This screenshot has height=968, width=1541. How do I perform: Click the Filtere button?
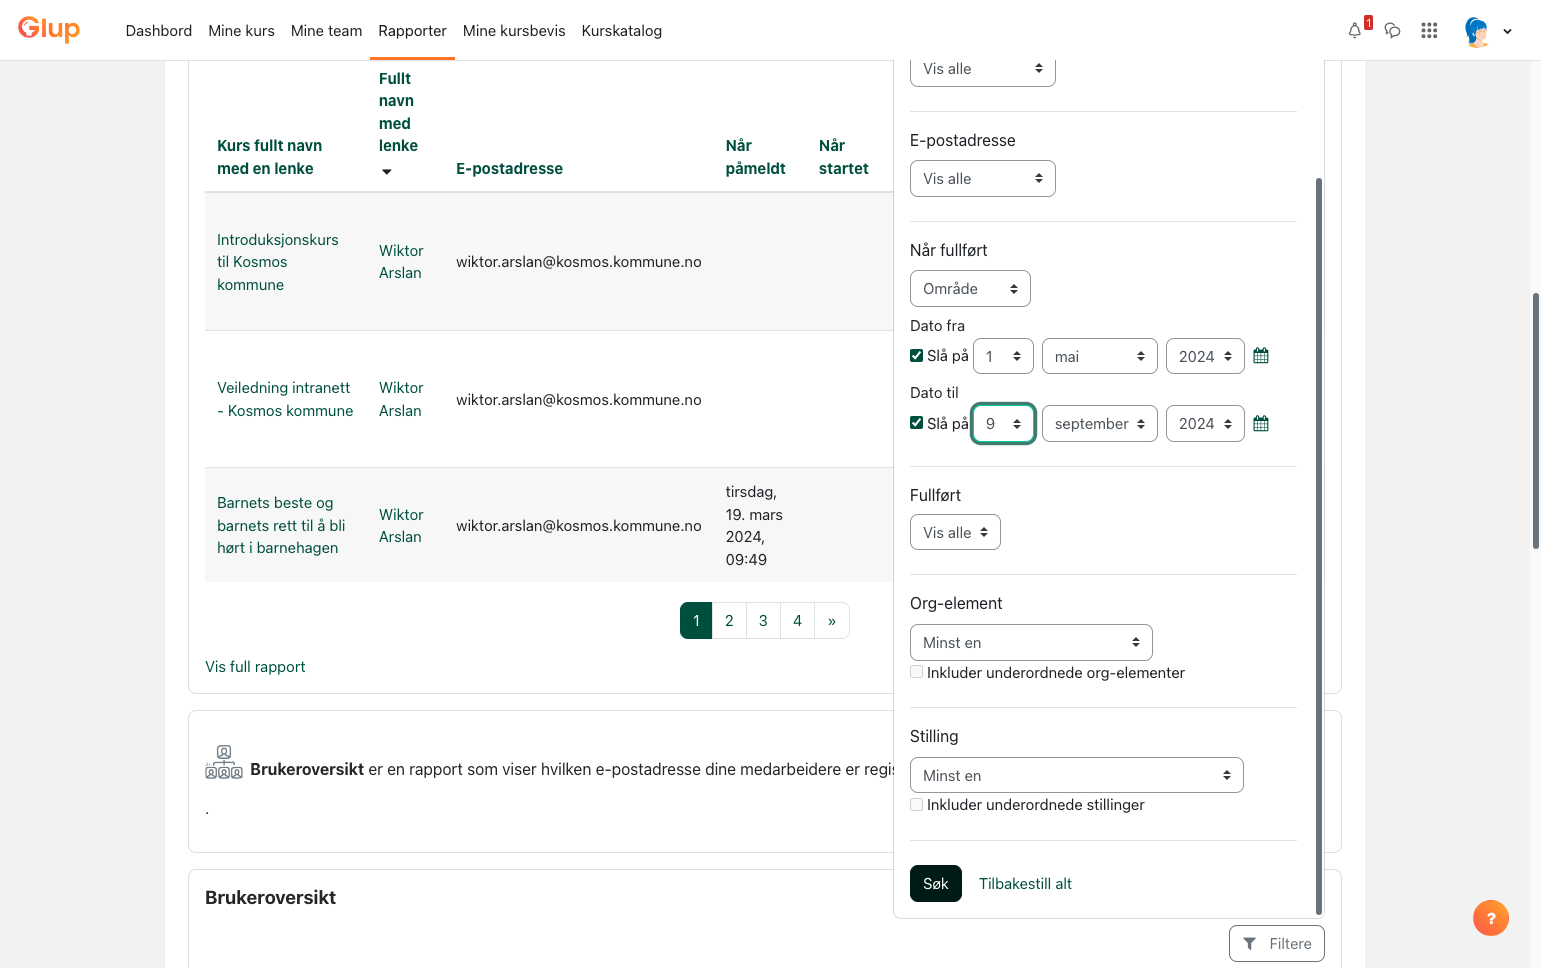[1277, 944]
